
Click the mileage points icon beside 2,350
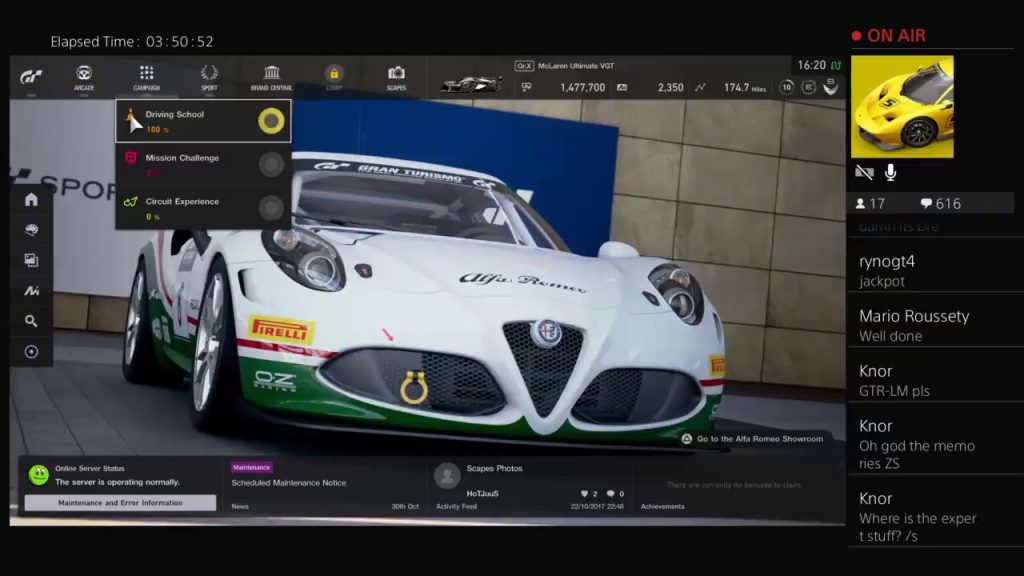[x=622, y=87]
